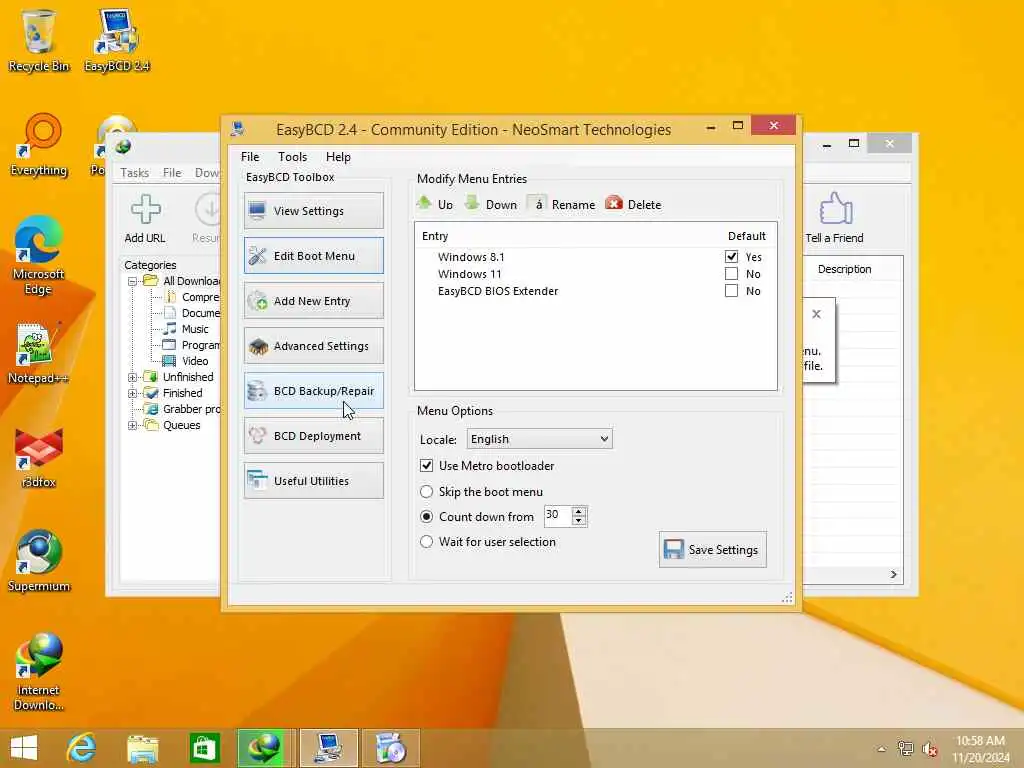This screenshot has height=768, width=1024.
Task: Open the Locale dropdown
Action: pos(539,439)
